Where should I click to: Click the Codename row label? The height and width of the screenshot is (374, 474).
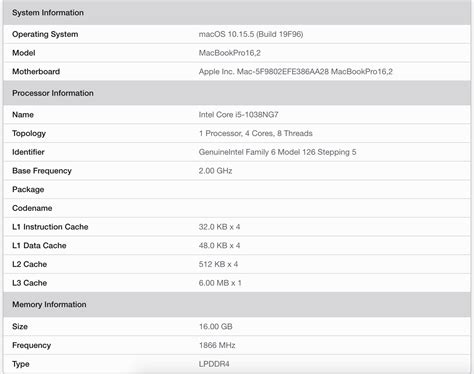[x=32, y=208]
